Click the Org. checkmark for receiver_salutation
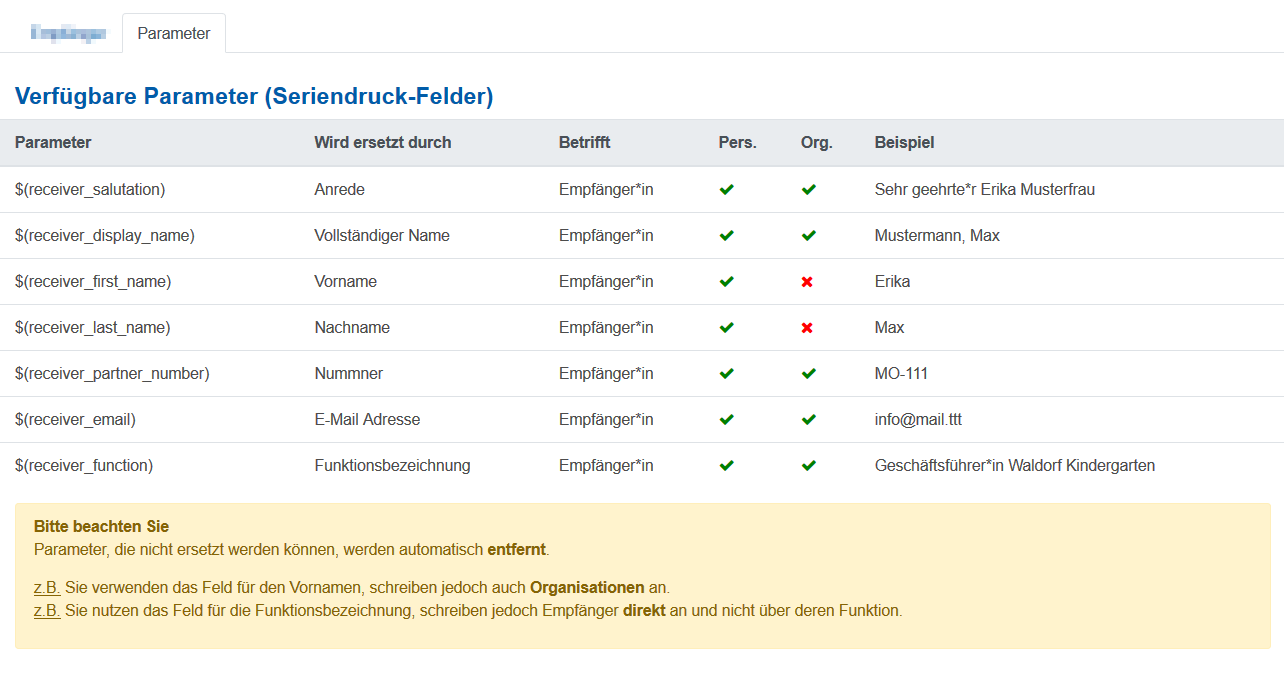 (x=808, y=189)
